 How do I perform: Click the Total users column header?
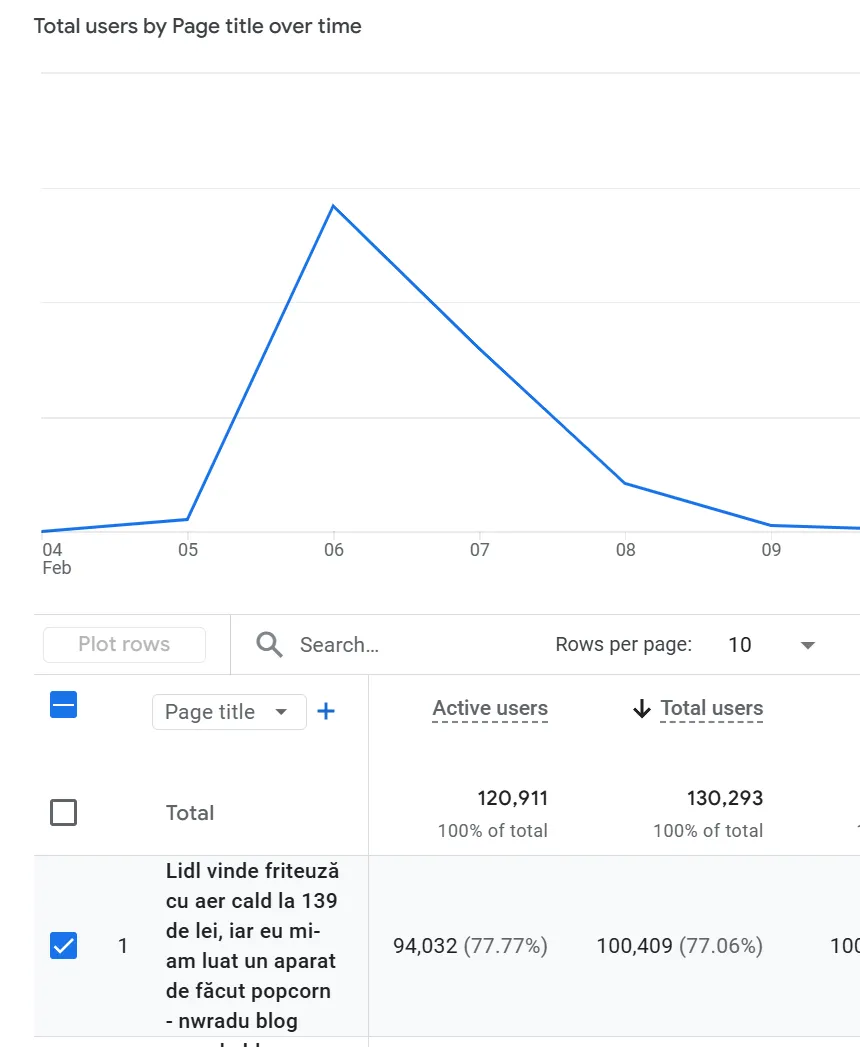point(711,708)
